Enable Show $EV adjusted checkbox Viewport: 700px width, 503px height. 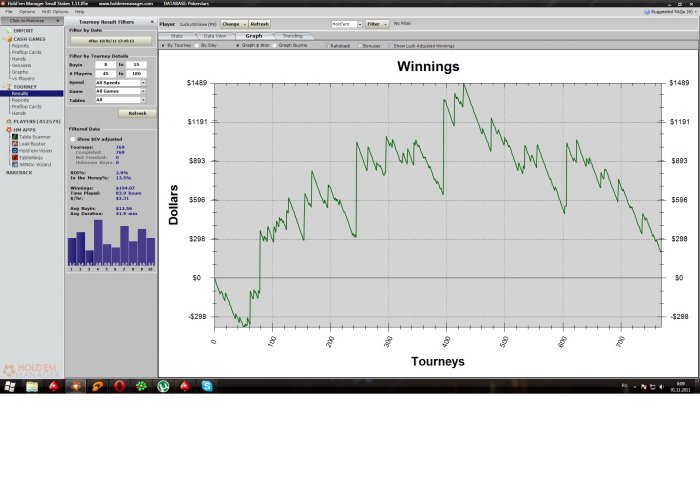point(73,139)
